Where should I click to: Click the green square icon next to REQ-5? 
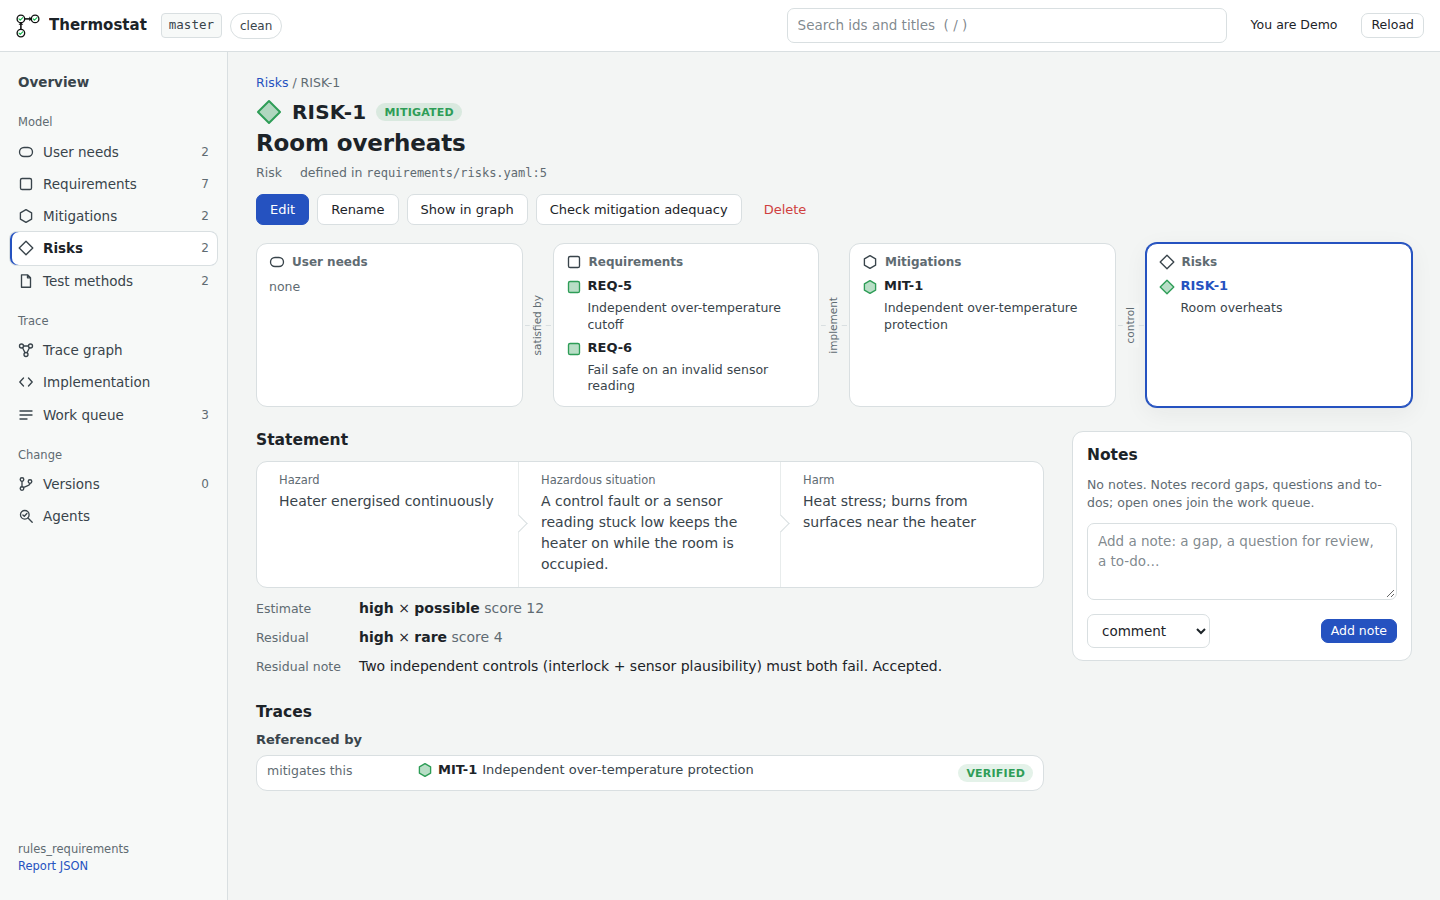[574, 287]
